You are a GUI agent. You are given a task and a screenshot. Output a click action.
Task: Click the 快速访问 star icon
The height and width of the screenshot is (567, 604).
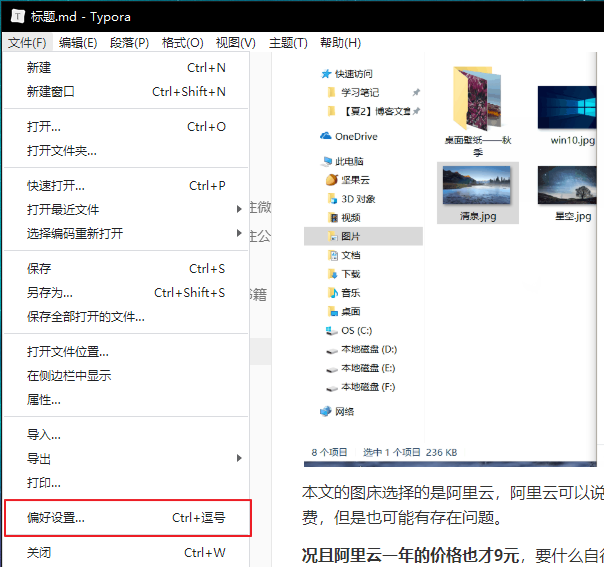[x=326, y=74]
